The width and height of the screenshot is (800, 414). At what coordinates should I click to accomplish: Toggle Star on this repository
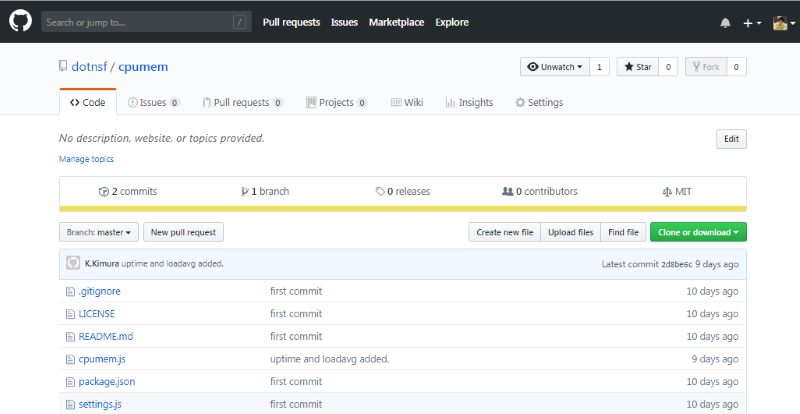637,67
